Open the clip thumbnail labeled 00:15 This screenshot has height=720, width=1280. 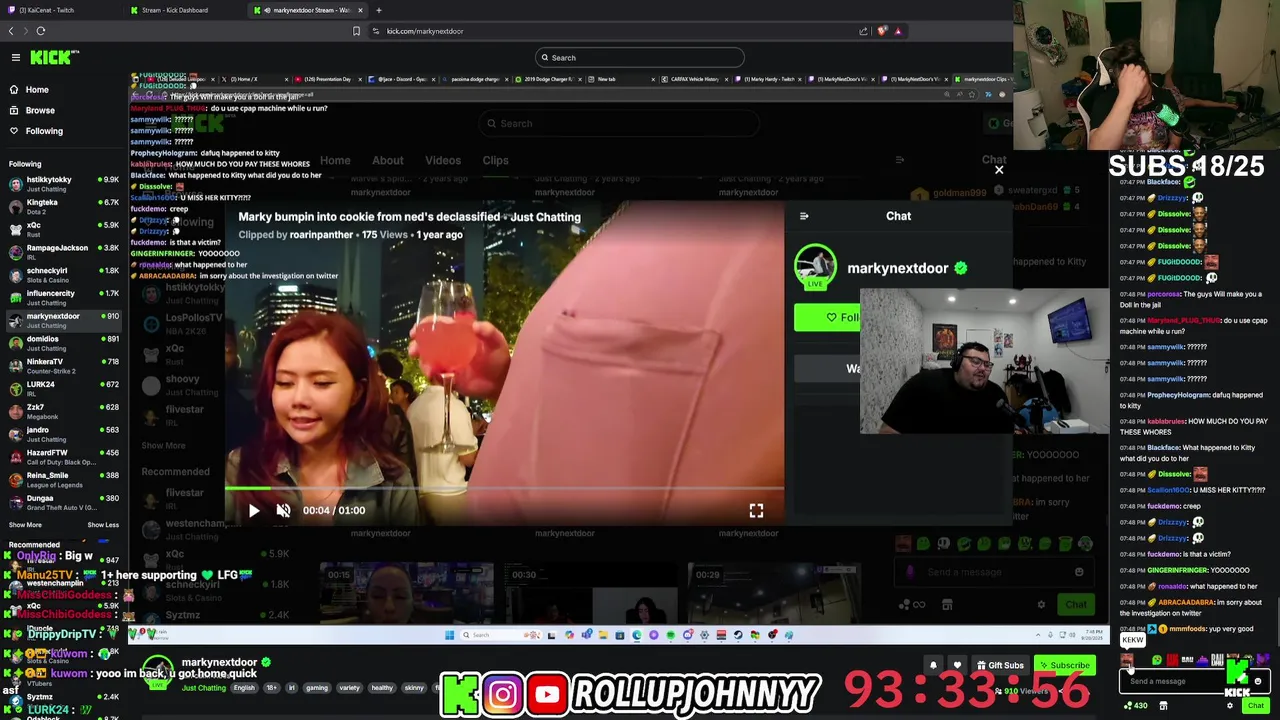pos(406,592)
